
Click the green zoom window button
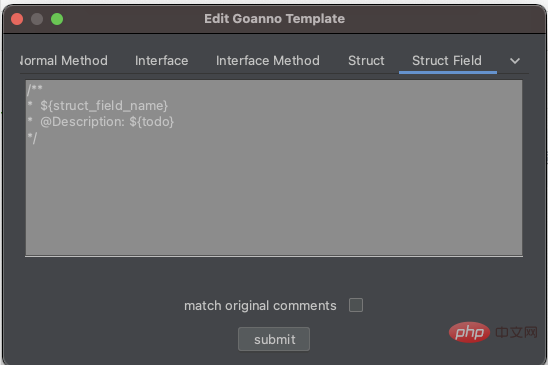(x=57, y=19)
